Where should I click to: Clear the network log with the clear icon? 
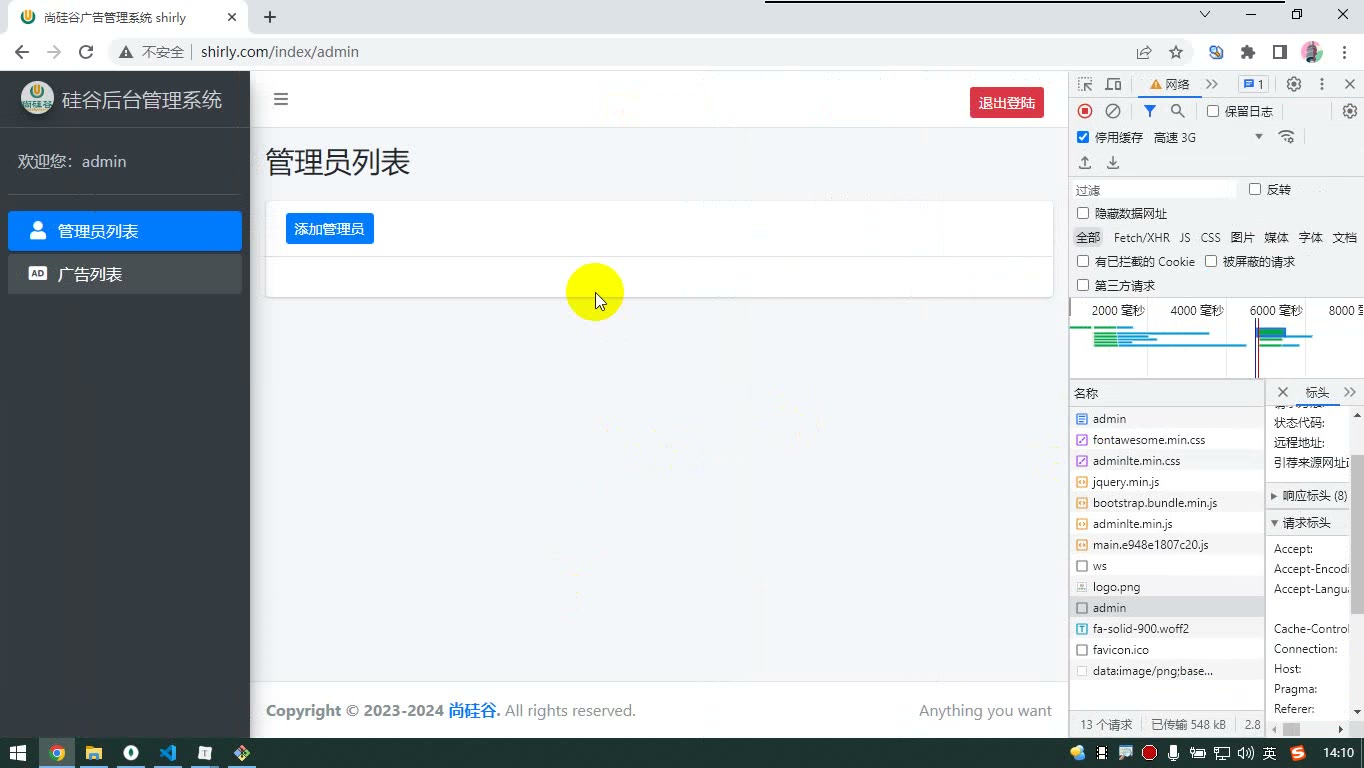[x=1113, y=111]
